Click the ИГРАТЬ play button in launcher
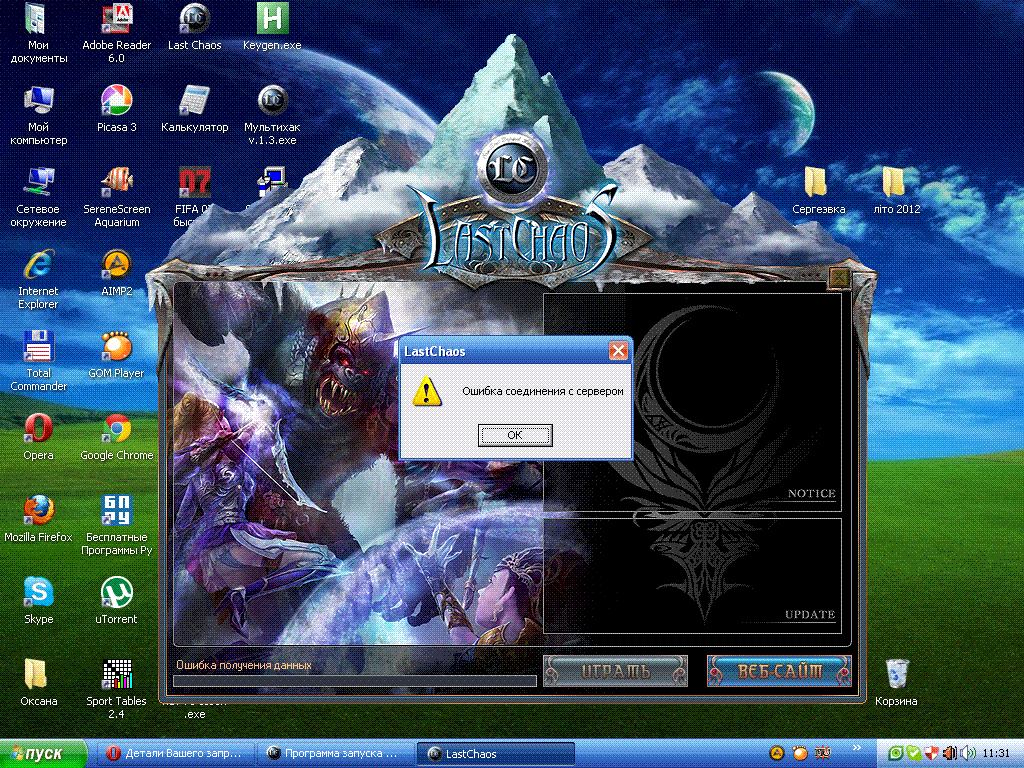This screenshot has width=1024, height=768. 615,671
